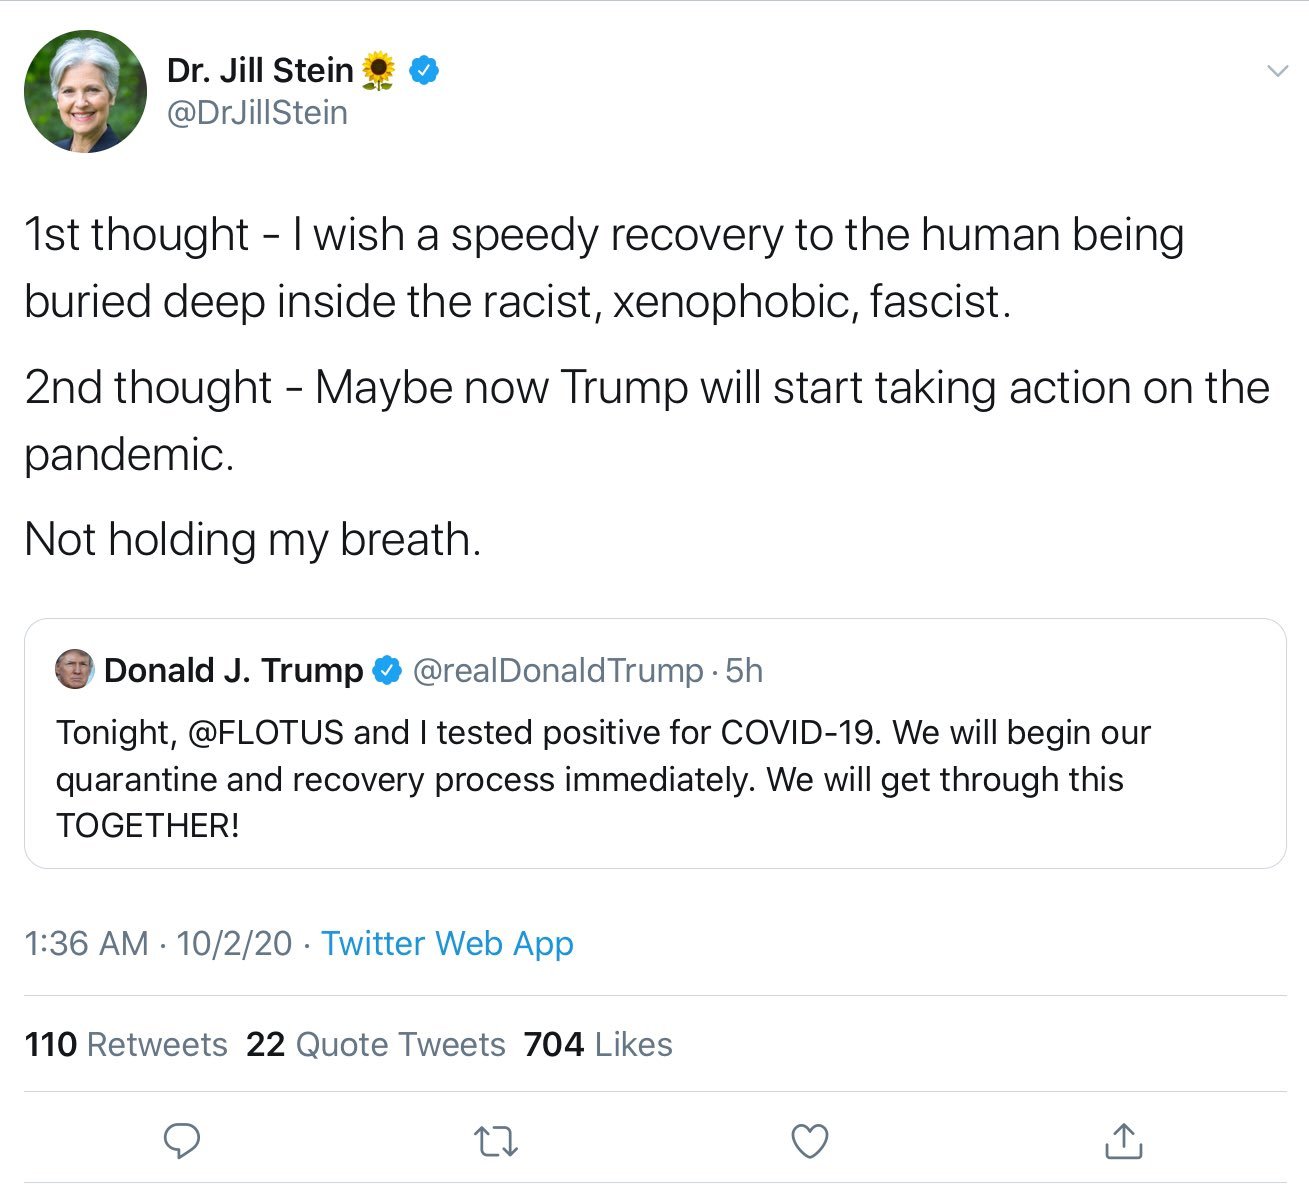Click the @realDonaldTrump handle
Screen dimensions: 1309x1201
tap(557, 670)
